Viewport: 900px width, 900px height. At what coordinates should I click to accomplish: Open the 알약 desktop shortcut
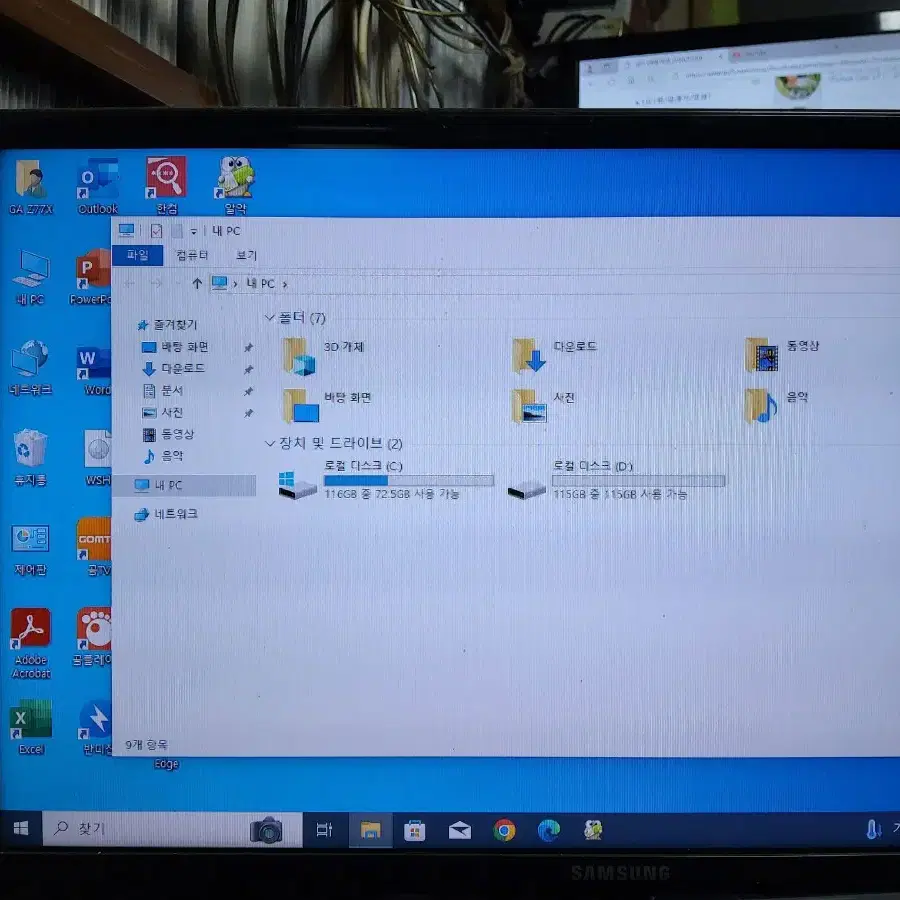[235, 187]
